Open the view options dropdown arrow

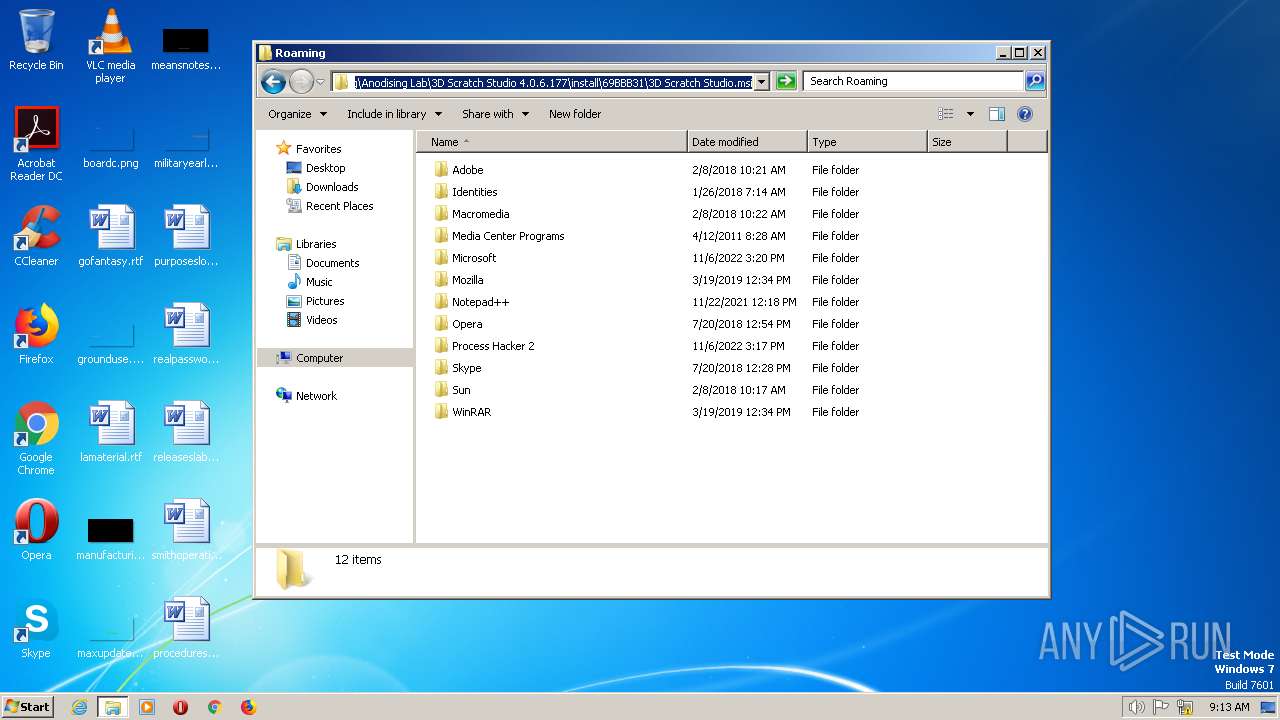pos(970,114)
